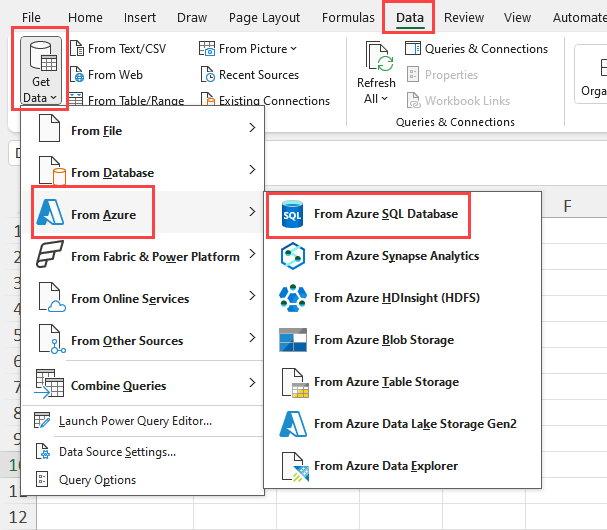This screenshot has height=530, width=607.
Task: Choose From Azure Table Storage text
Action: pyautogui.click(x=386, y=382)
